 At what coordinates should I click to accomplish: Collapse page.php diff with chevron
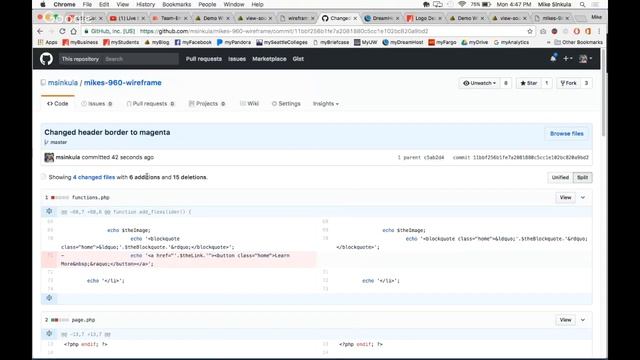583,320
